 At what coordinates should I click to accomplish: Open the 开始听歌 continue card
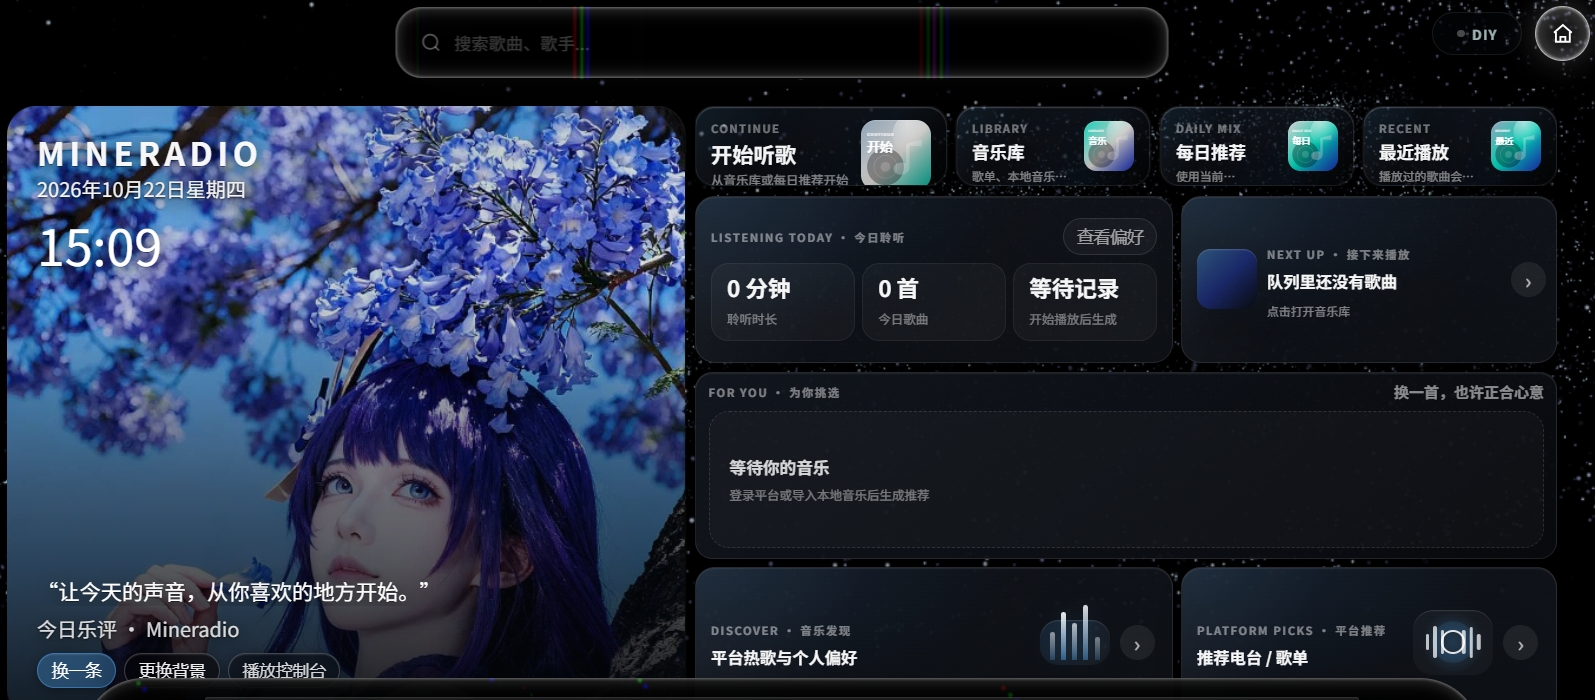pos(821,147)
